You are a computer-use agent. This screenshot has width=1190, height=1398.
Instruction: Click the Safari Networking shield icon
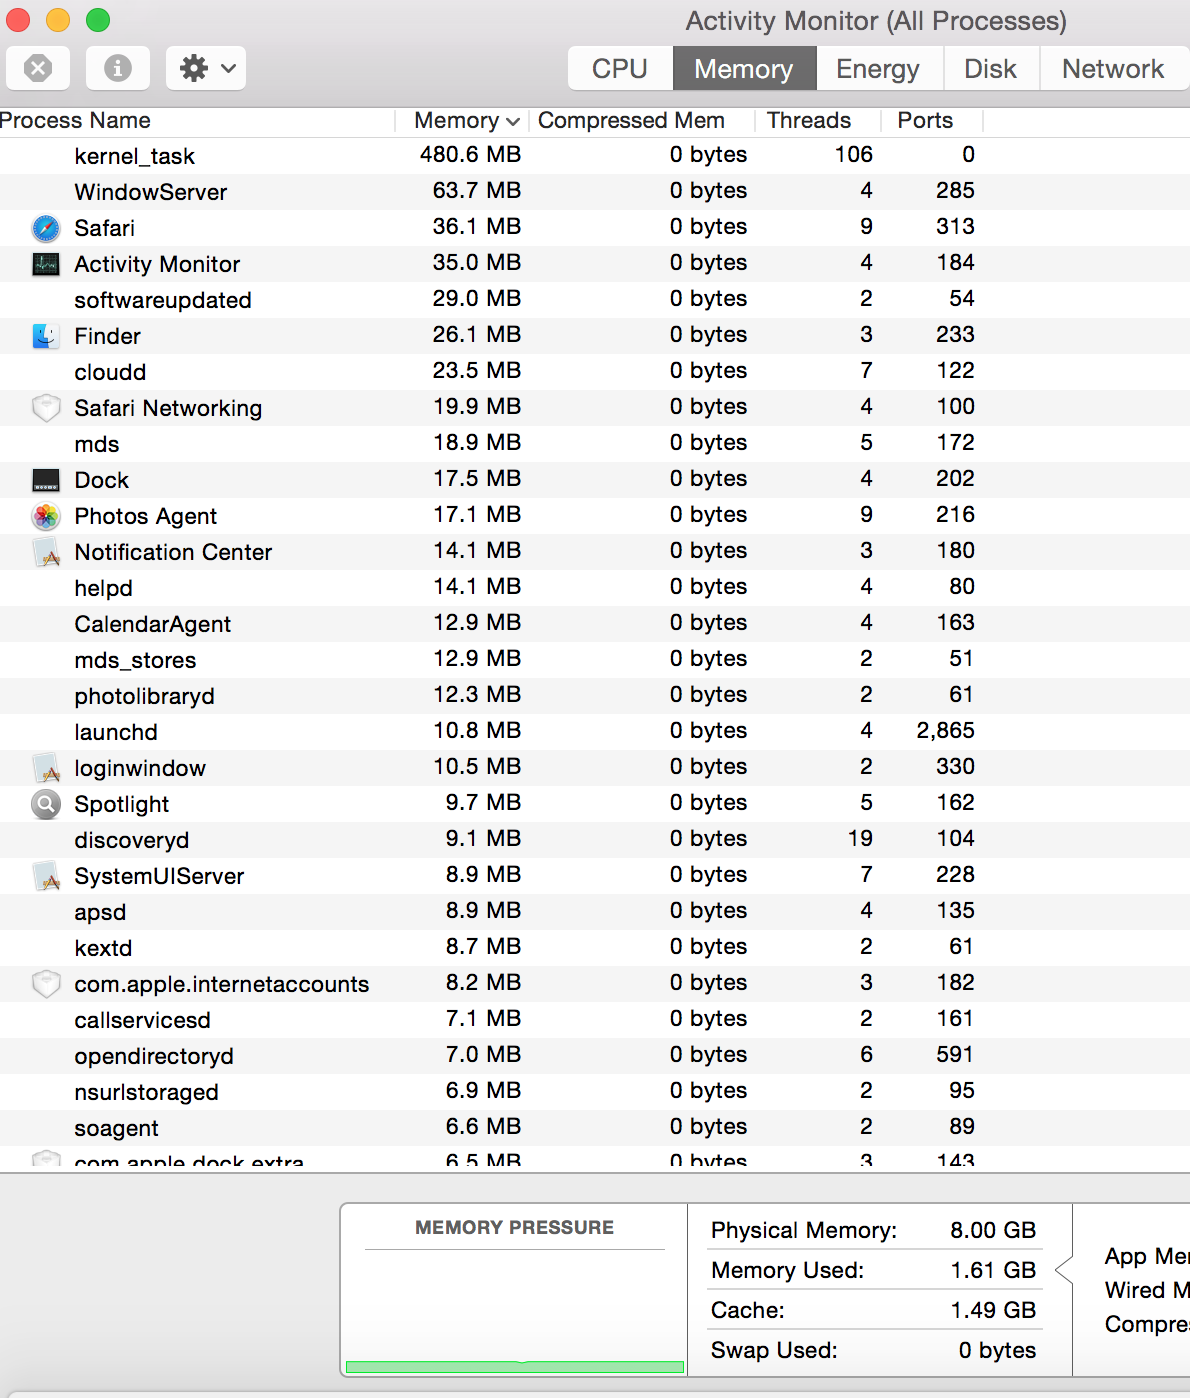coord(46,408)
